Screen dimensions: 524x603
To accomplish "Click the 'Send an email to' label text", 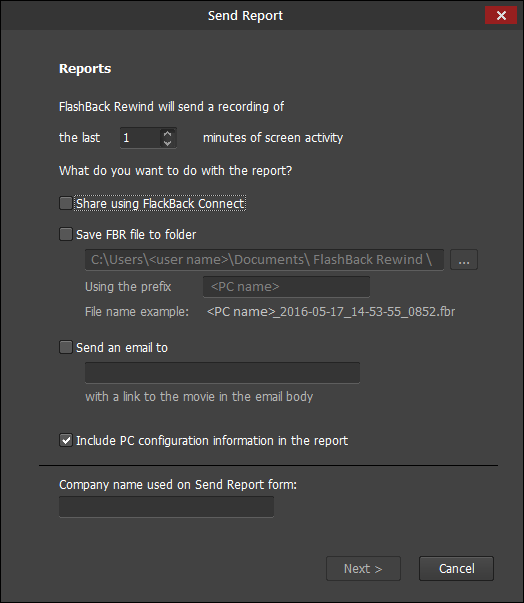I will click(122, 348).
